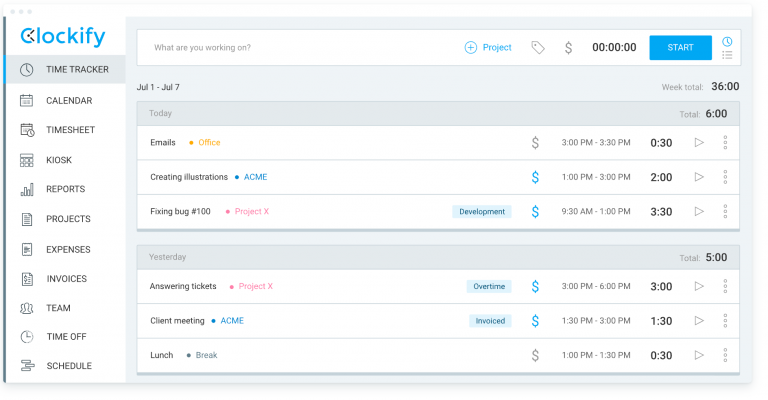Go to Timesheet in sidebar
The height and width of the screenshot is (400, 768).
pyautogui.click(x=71, y=130)
